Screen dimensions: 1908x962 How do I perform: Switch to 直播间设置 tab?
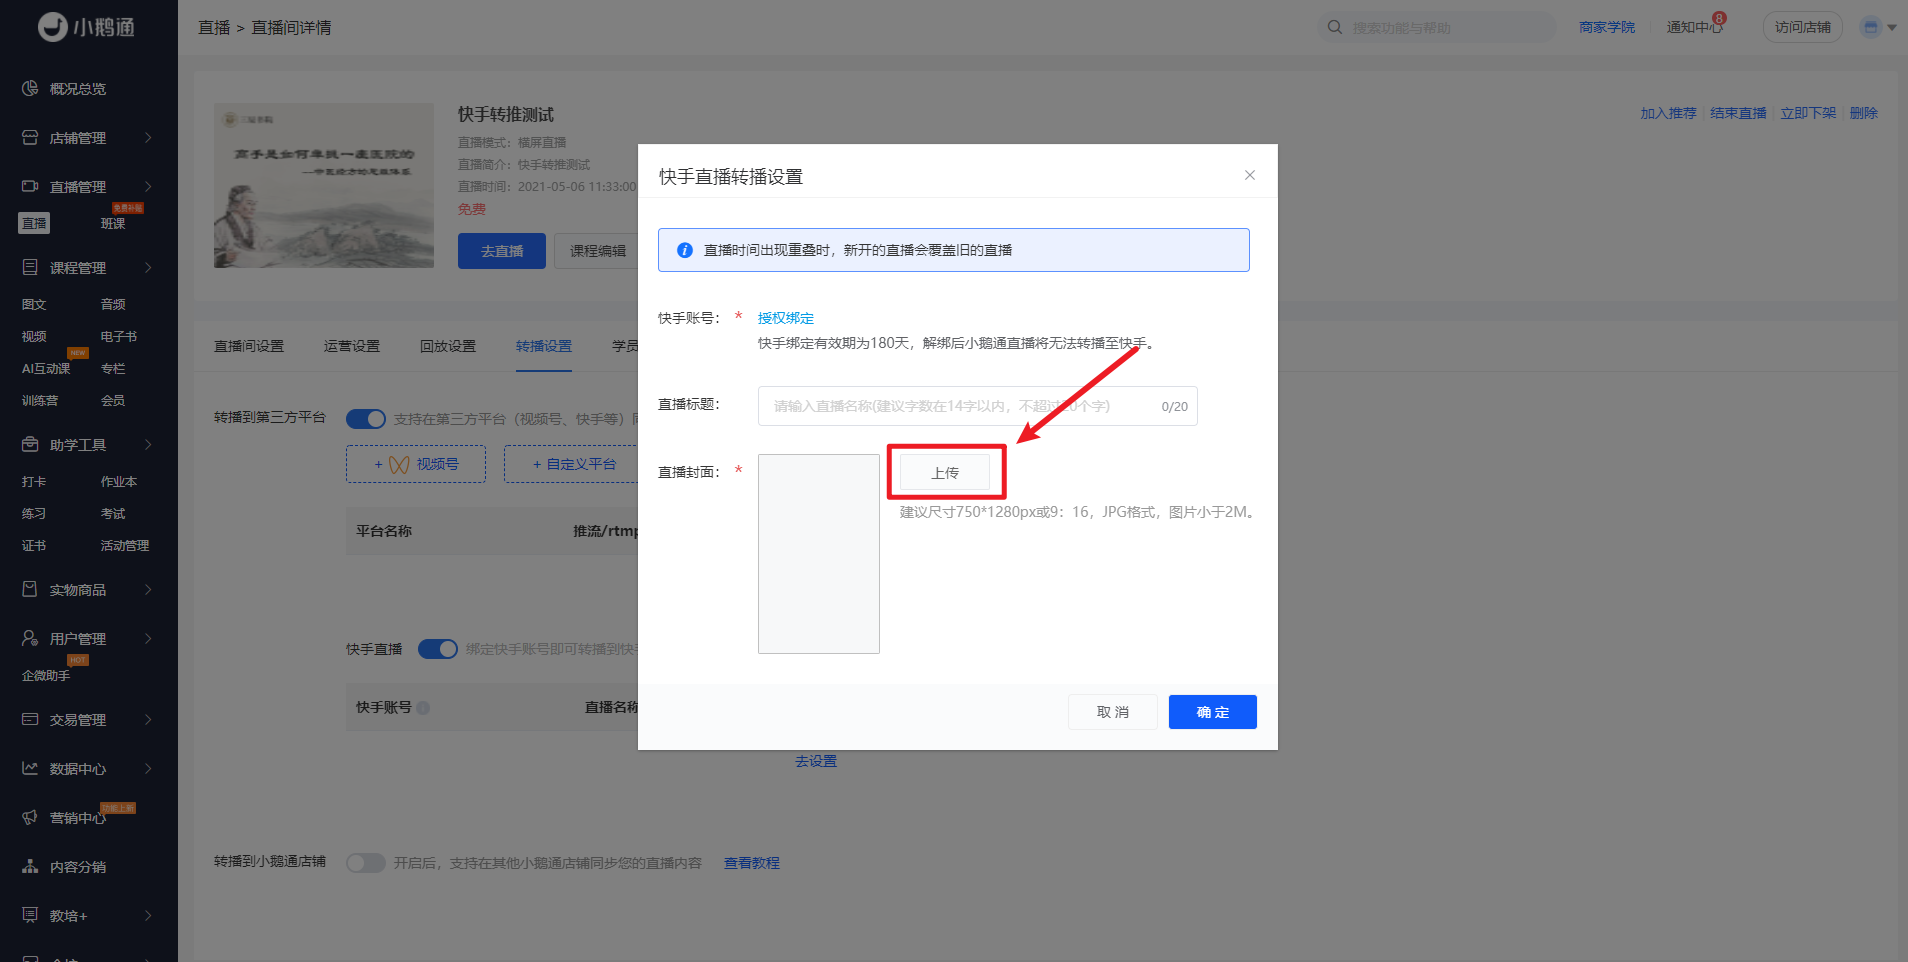(x=249, y=346)
